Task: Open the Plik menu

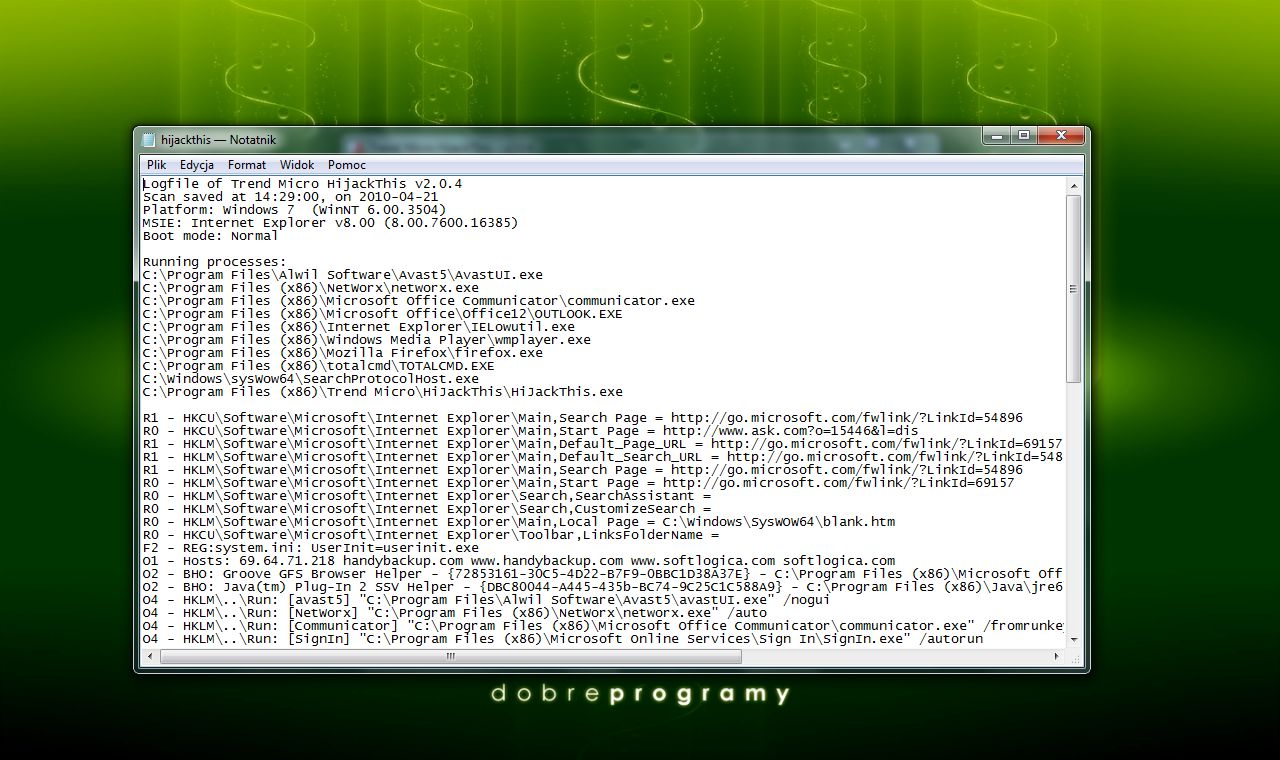Action: (x=156, y=165)
